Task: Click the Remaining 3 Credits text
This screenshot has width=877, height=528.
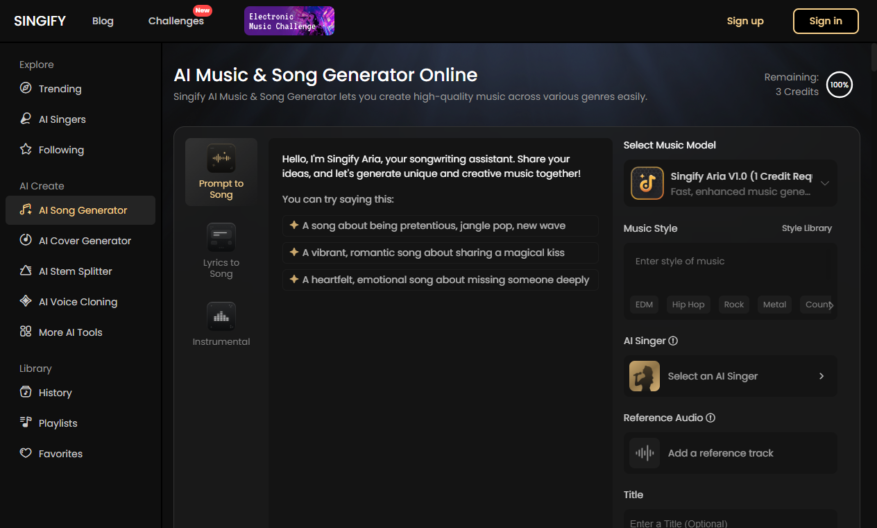Action: [x=791, y=84]
